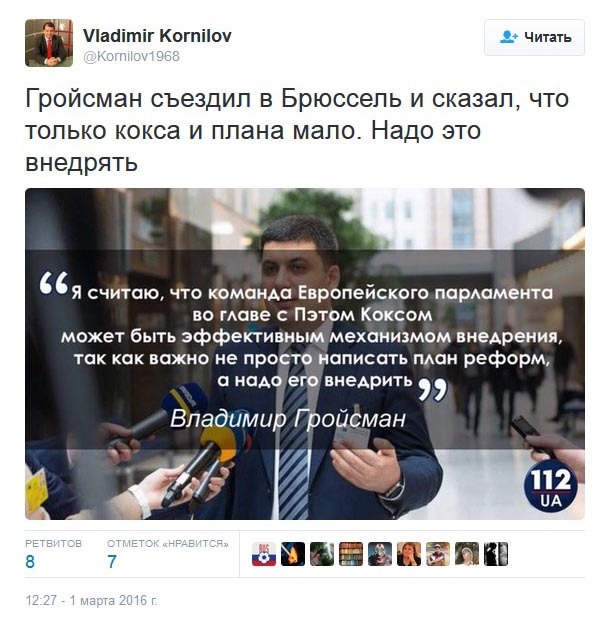This screenshot has width=612, height=618.
Task: Open Vladimir Kornilov profile avatar
Action: click(x=49, y=43)
